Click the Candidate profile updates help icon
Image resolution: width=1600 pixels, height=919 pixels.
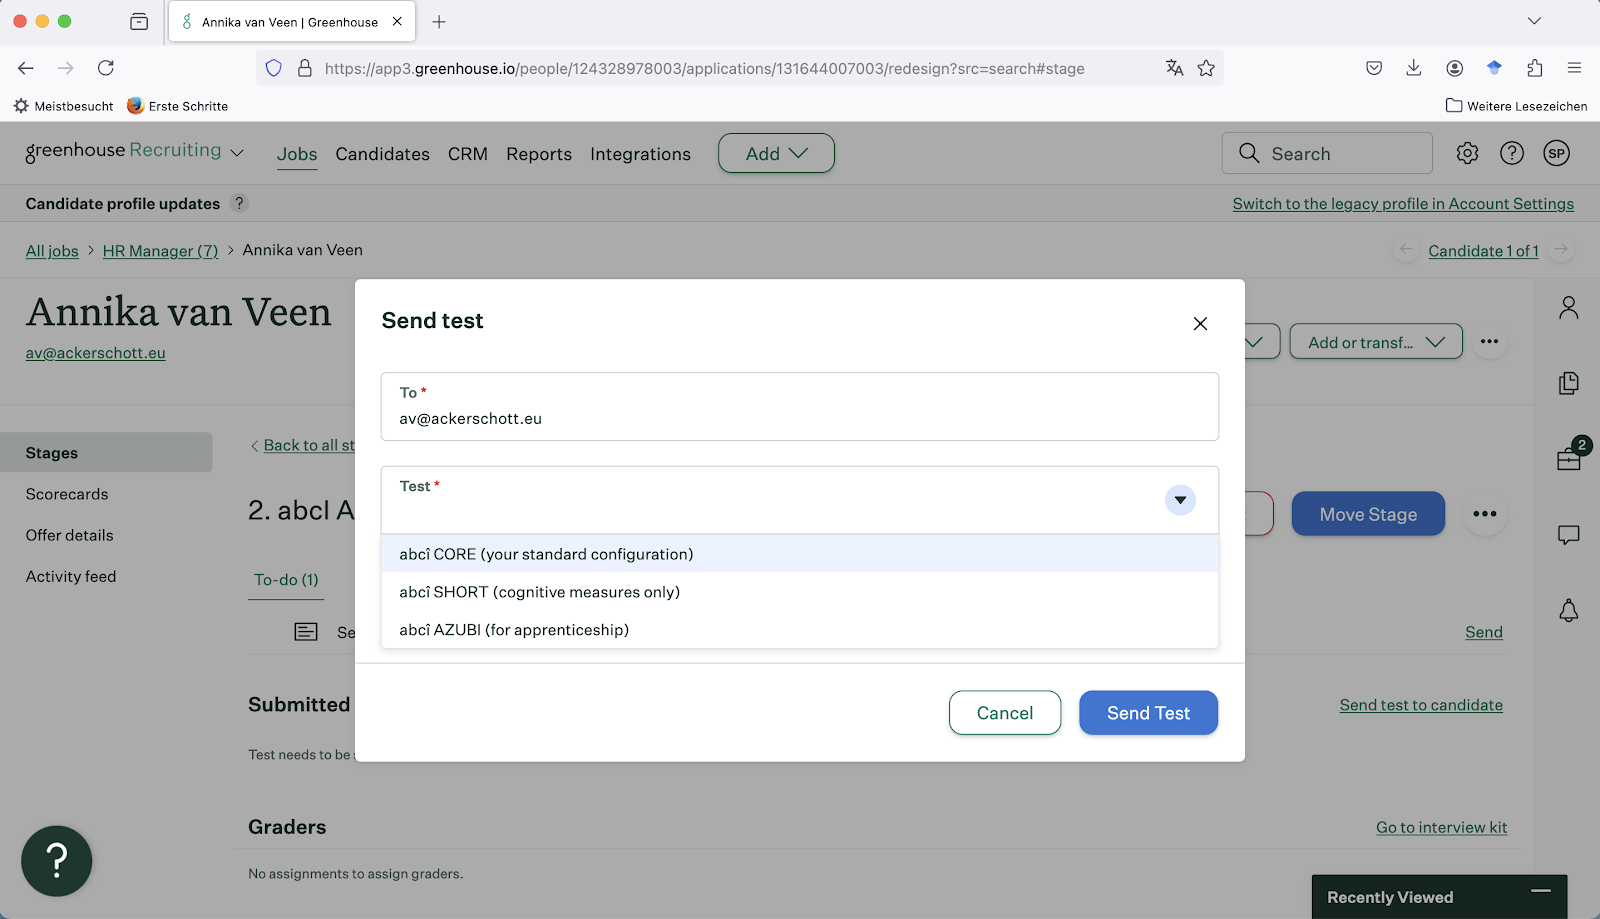coord(239,203)
